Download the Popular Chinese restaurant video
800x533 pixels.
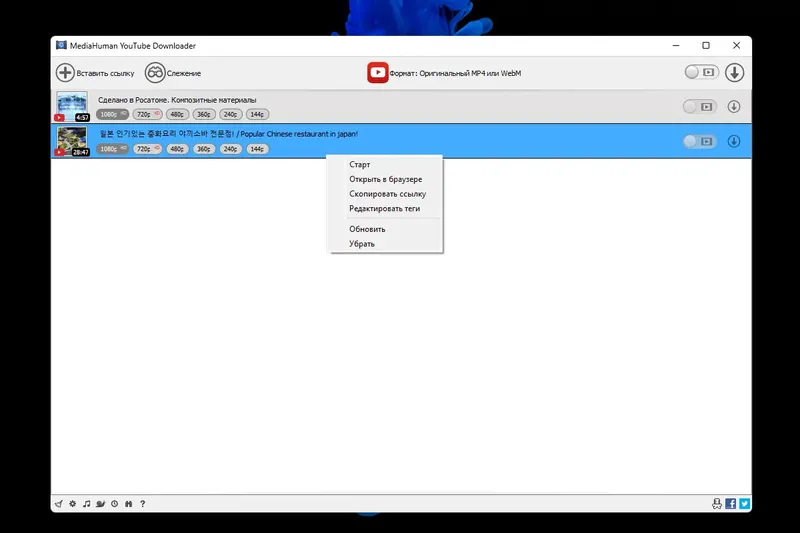pyautogui.click(x=734, y=141)
